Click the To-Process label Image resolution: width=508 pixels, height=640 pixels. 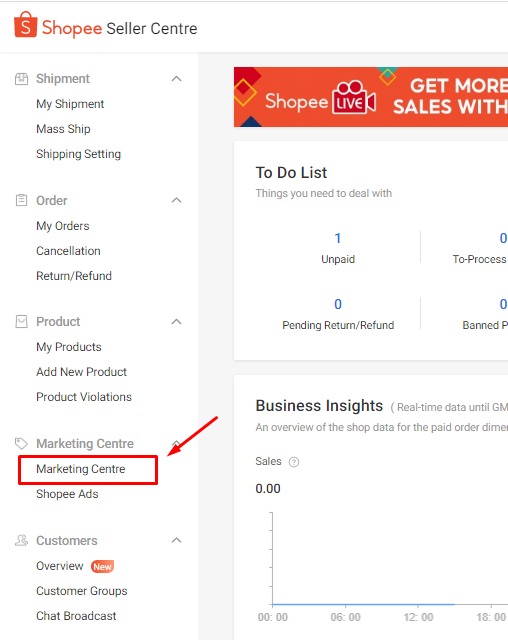pyautogui.click(x=479, y=259)
